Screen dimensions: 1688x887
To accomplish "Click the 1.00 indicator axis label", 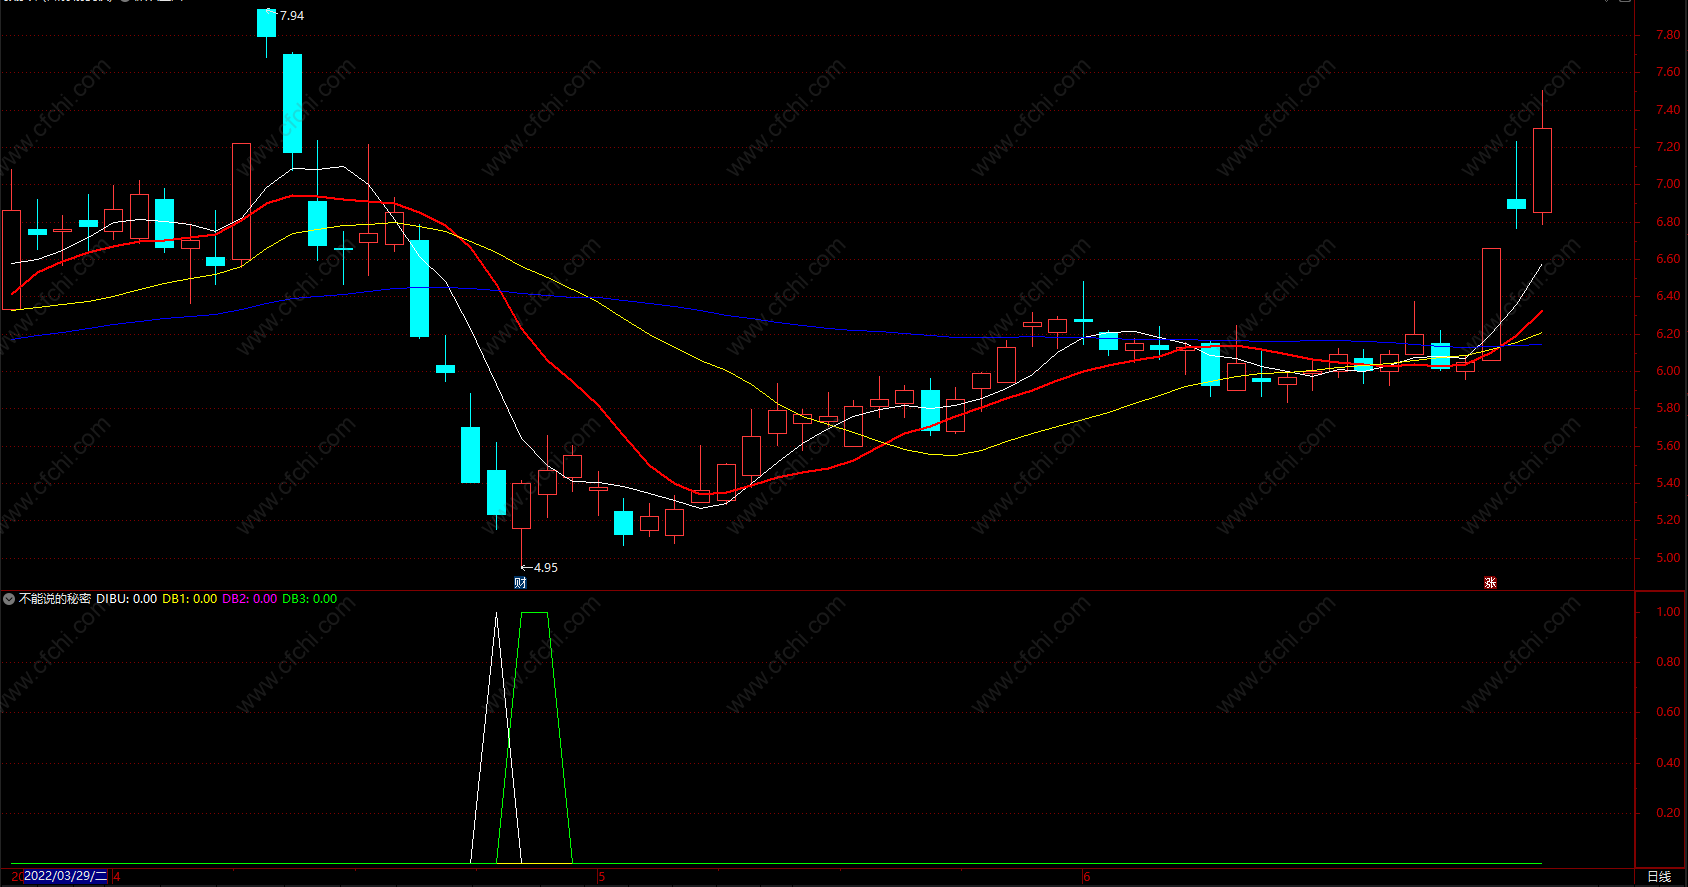I will point(1668,612).
